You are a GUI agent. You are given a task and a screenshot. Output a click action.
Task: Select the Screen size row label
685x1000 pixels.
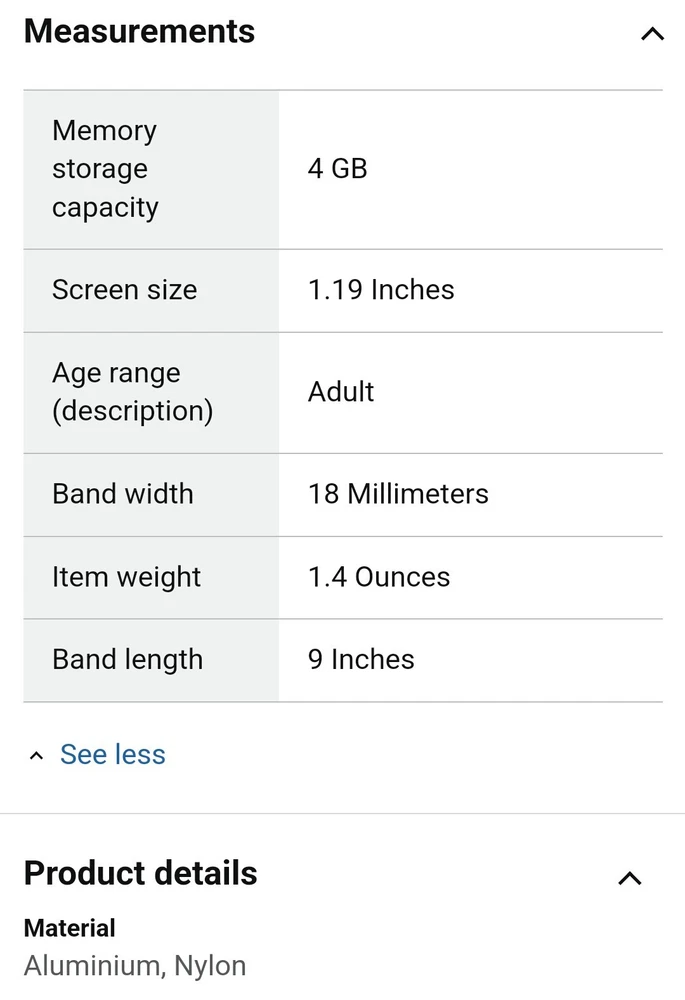click(124, 290)
